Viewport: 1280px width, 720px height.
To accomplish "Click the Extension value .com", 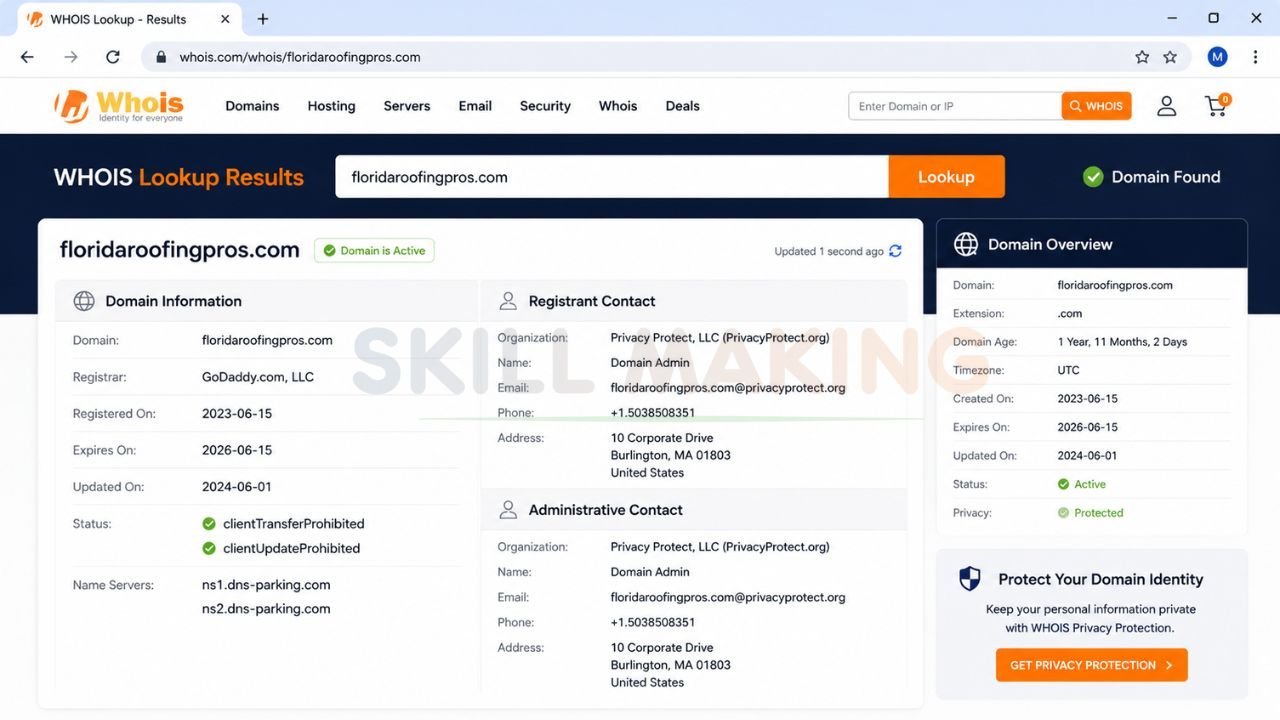I will [1070, 313].
